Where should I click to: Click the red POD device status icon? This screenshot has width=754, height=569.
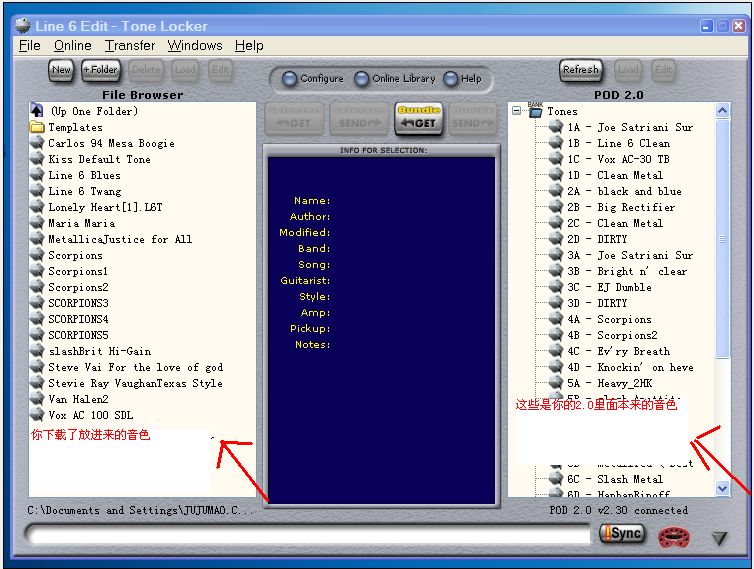point(674,537)
